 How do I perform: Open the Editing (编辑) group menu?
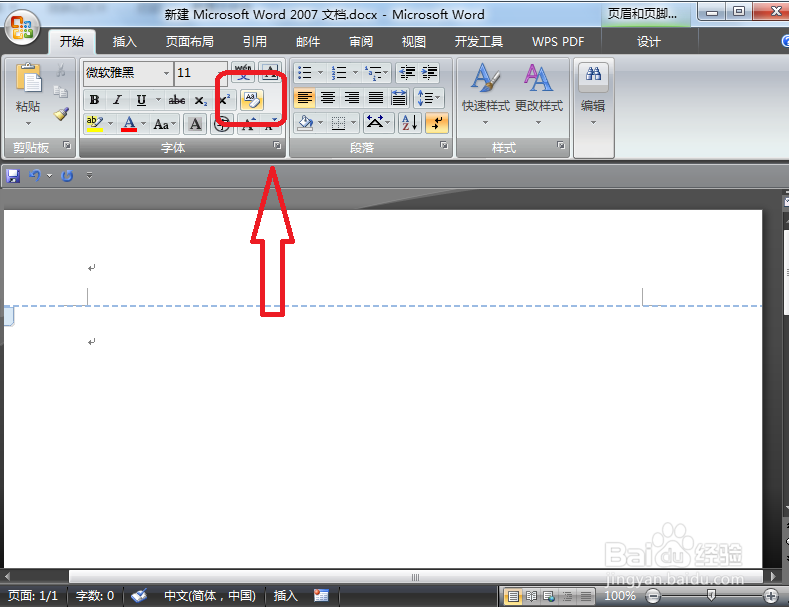point(593,95)
